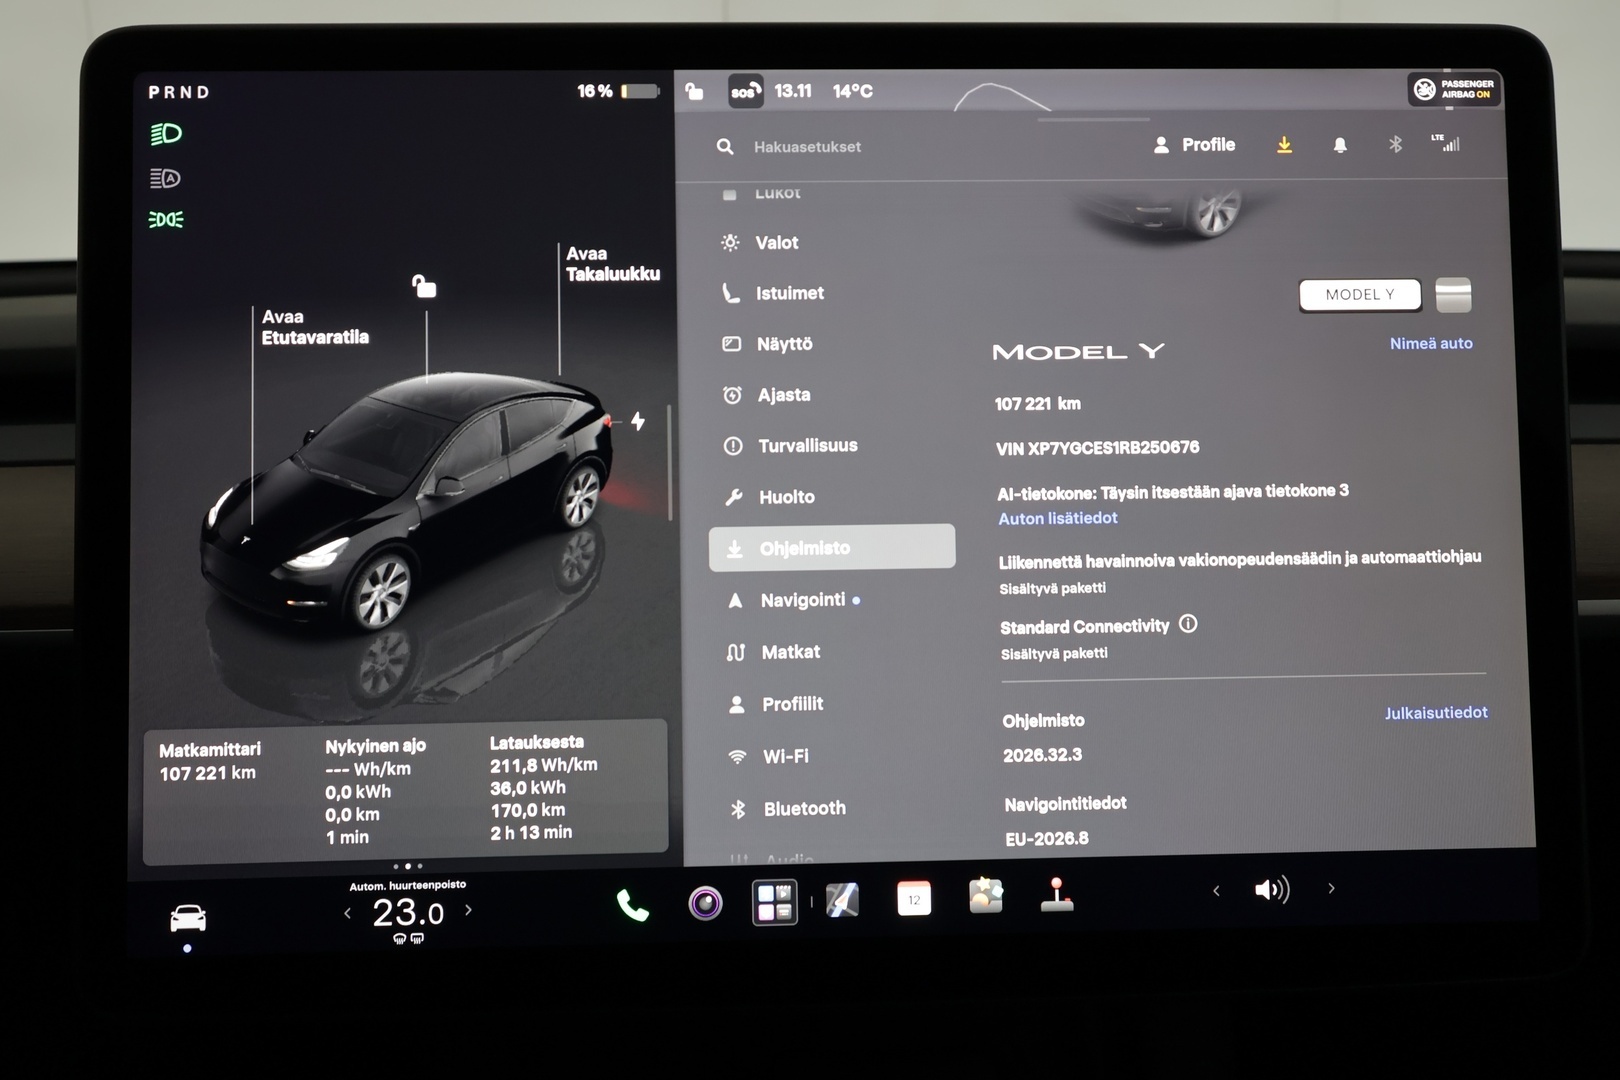Open the Julkaisutiedot release notes link
This screenshot has width=1620, height=1080.
[x=1436, y=713]
